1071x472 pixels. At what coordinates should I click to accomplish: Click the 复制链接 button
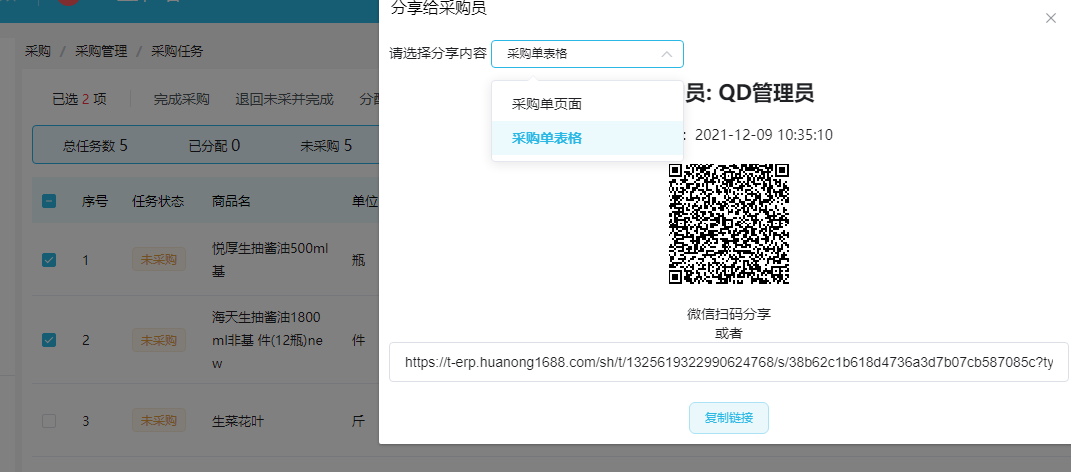click(x=729, y=418)
